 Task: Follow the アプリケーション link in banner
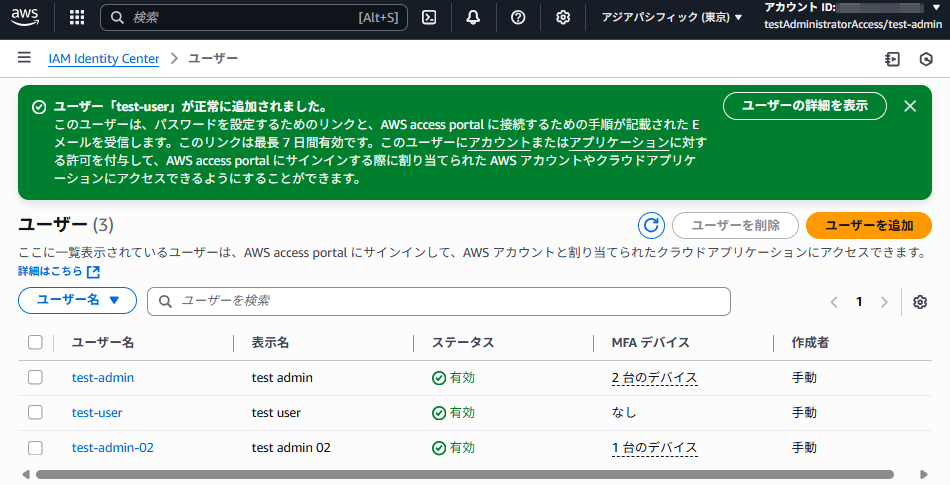[x=619, y=142]
